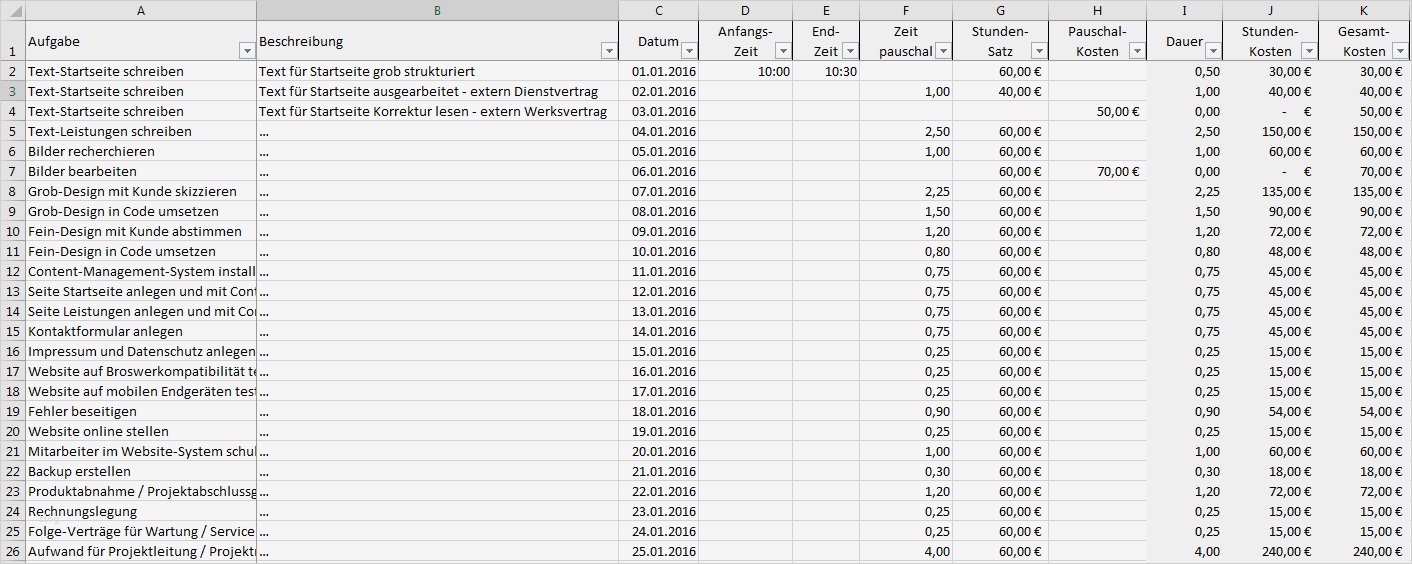
Task: Select cell 'Fehler beseitigen'
Action: (141, 411)
